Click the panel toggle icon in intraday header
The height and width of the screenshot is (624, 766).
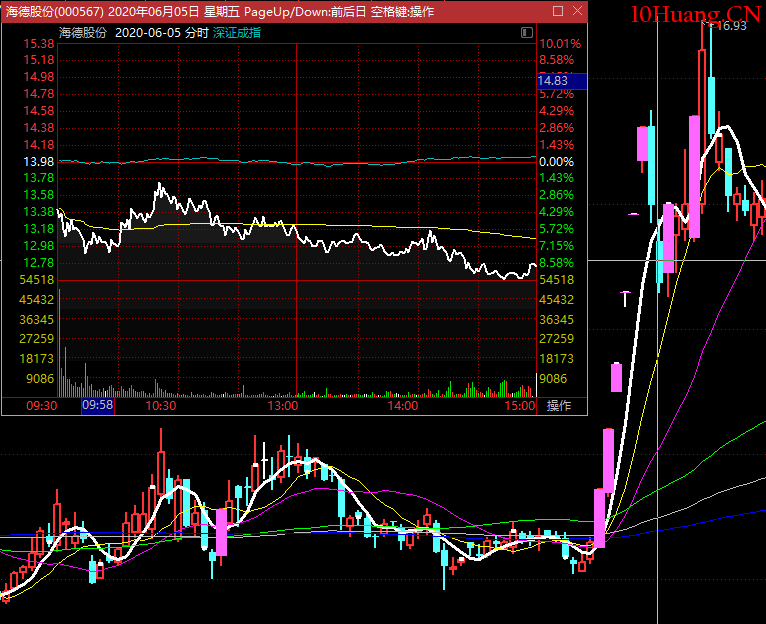click(526, 32)
